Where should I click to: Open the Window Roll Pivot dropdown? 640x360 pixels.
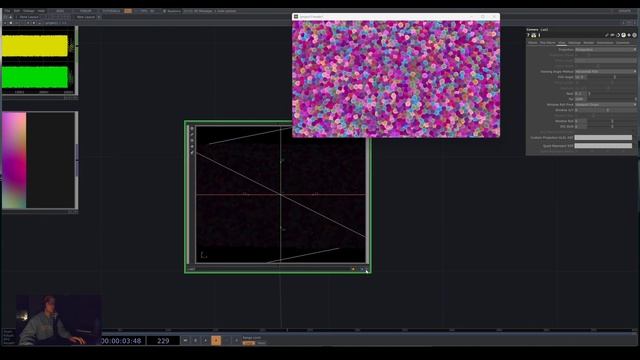click(605, 104)
